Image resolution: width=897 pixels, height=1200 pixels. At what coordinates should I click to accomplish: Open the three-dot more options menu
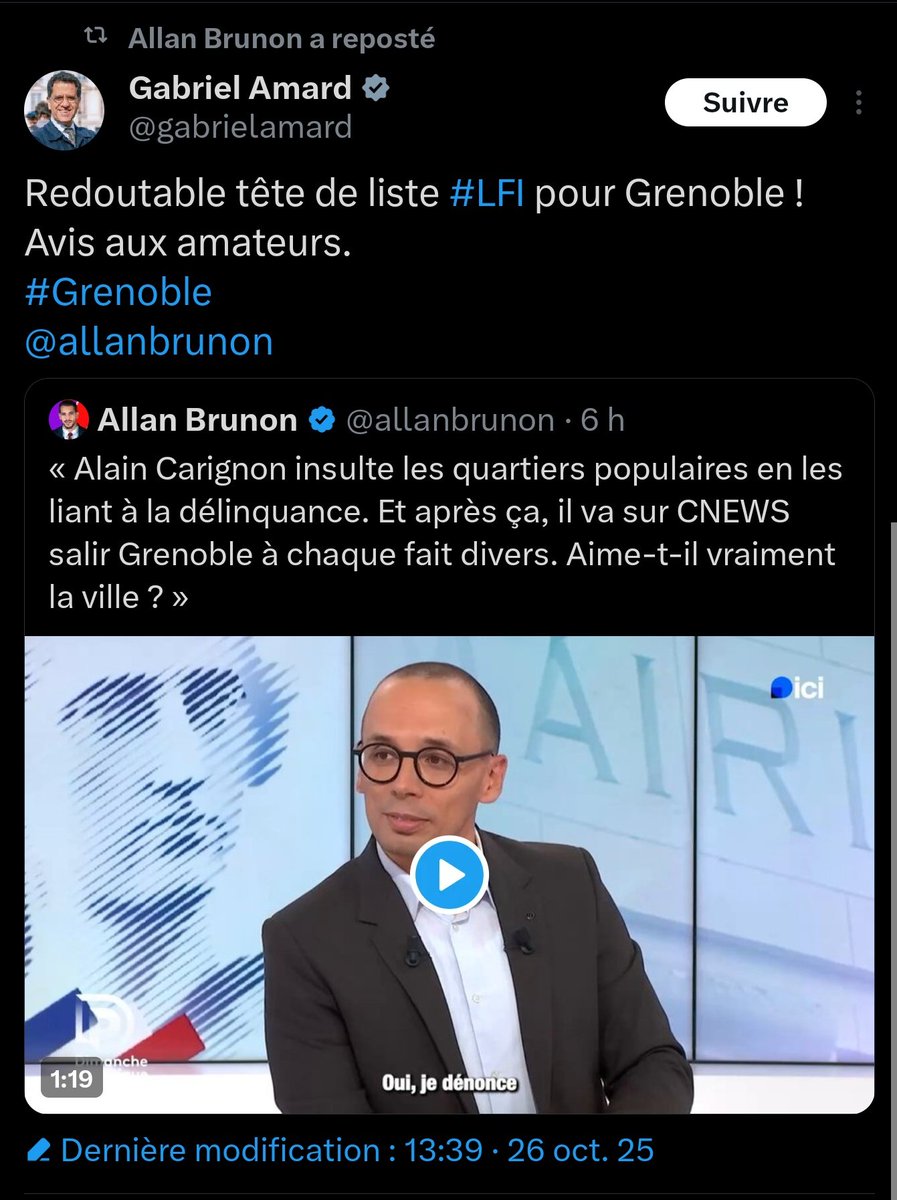click(x=859, y=103)
